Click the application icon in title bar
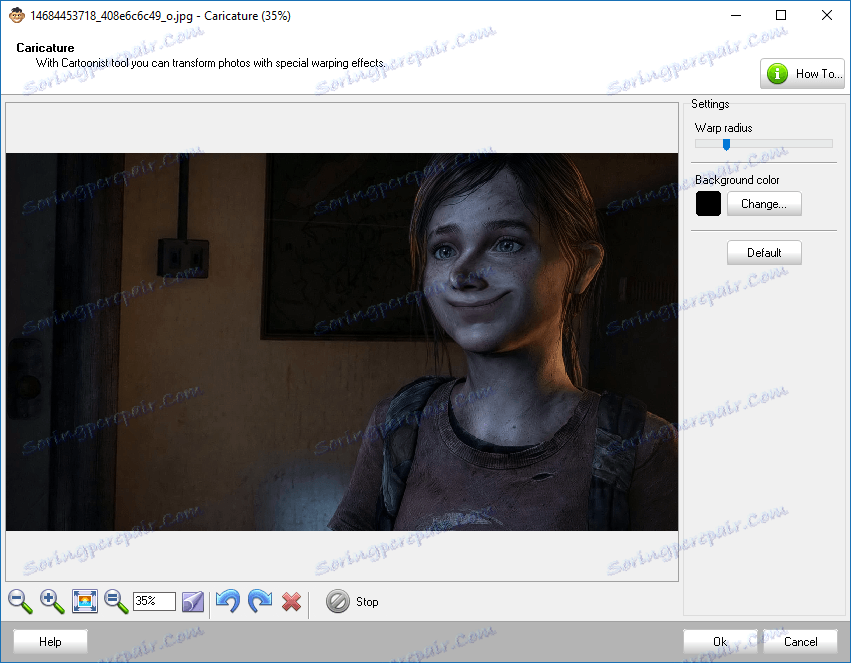 16,15
